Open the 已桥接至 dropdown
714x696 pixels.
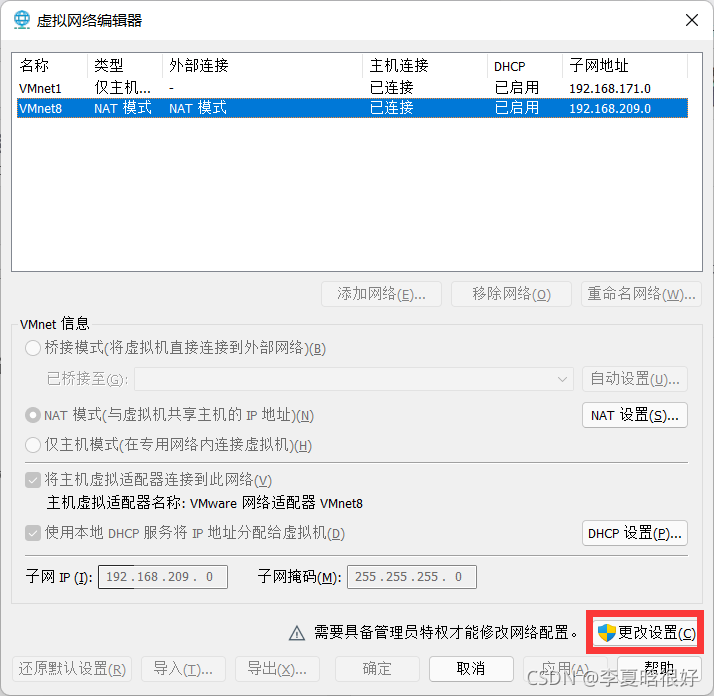354,379
